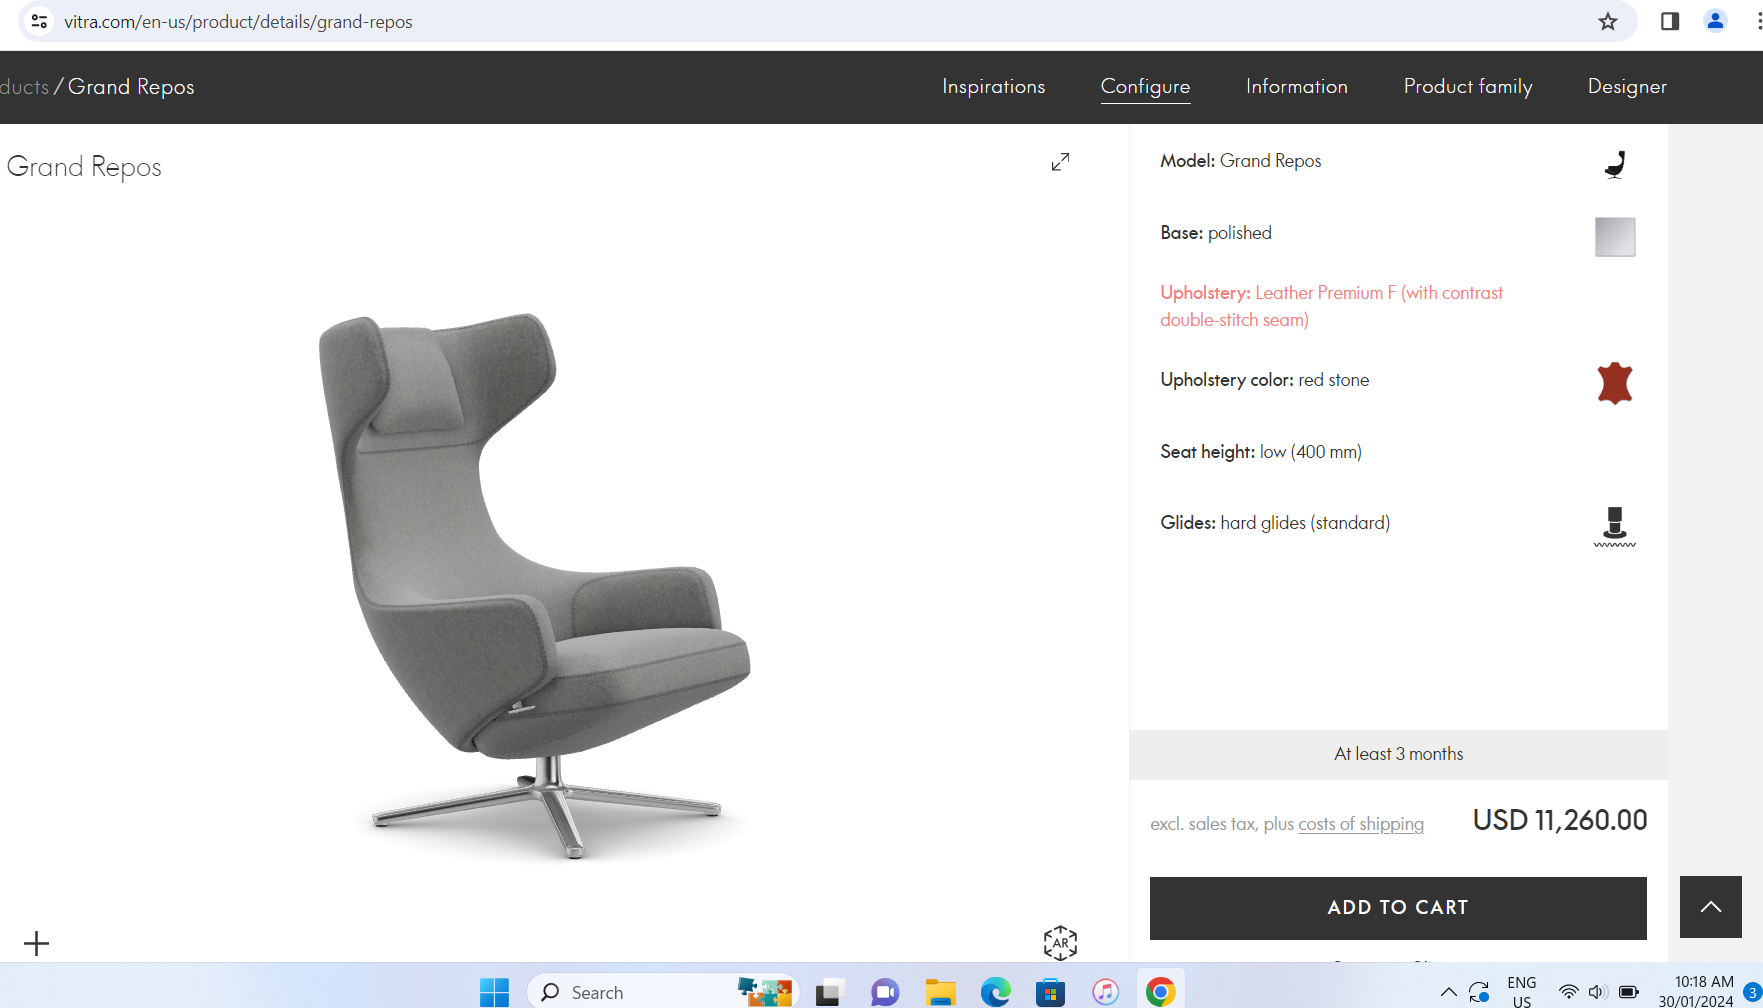Click the Grand Repos breadcrumb
Screen dimensions: 1763x1008
point(131,87)
